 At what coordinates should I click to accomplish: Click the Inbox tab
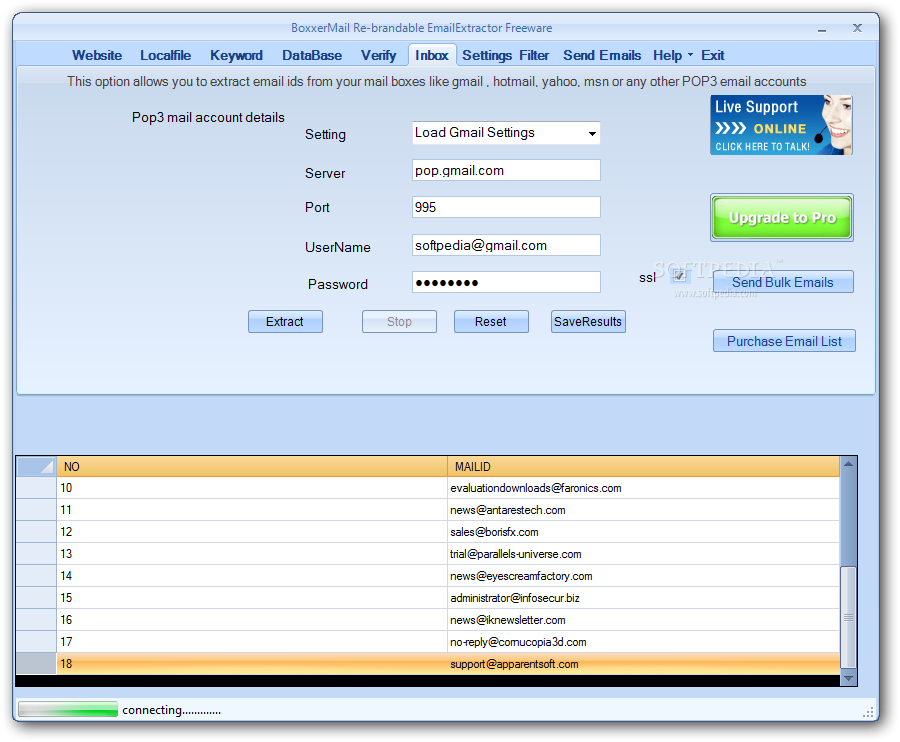click(x=432, y=56)
